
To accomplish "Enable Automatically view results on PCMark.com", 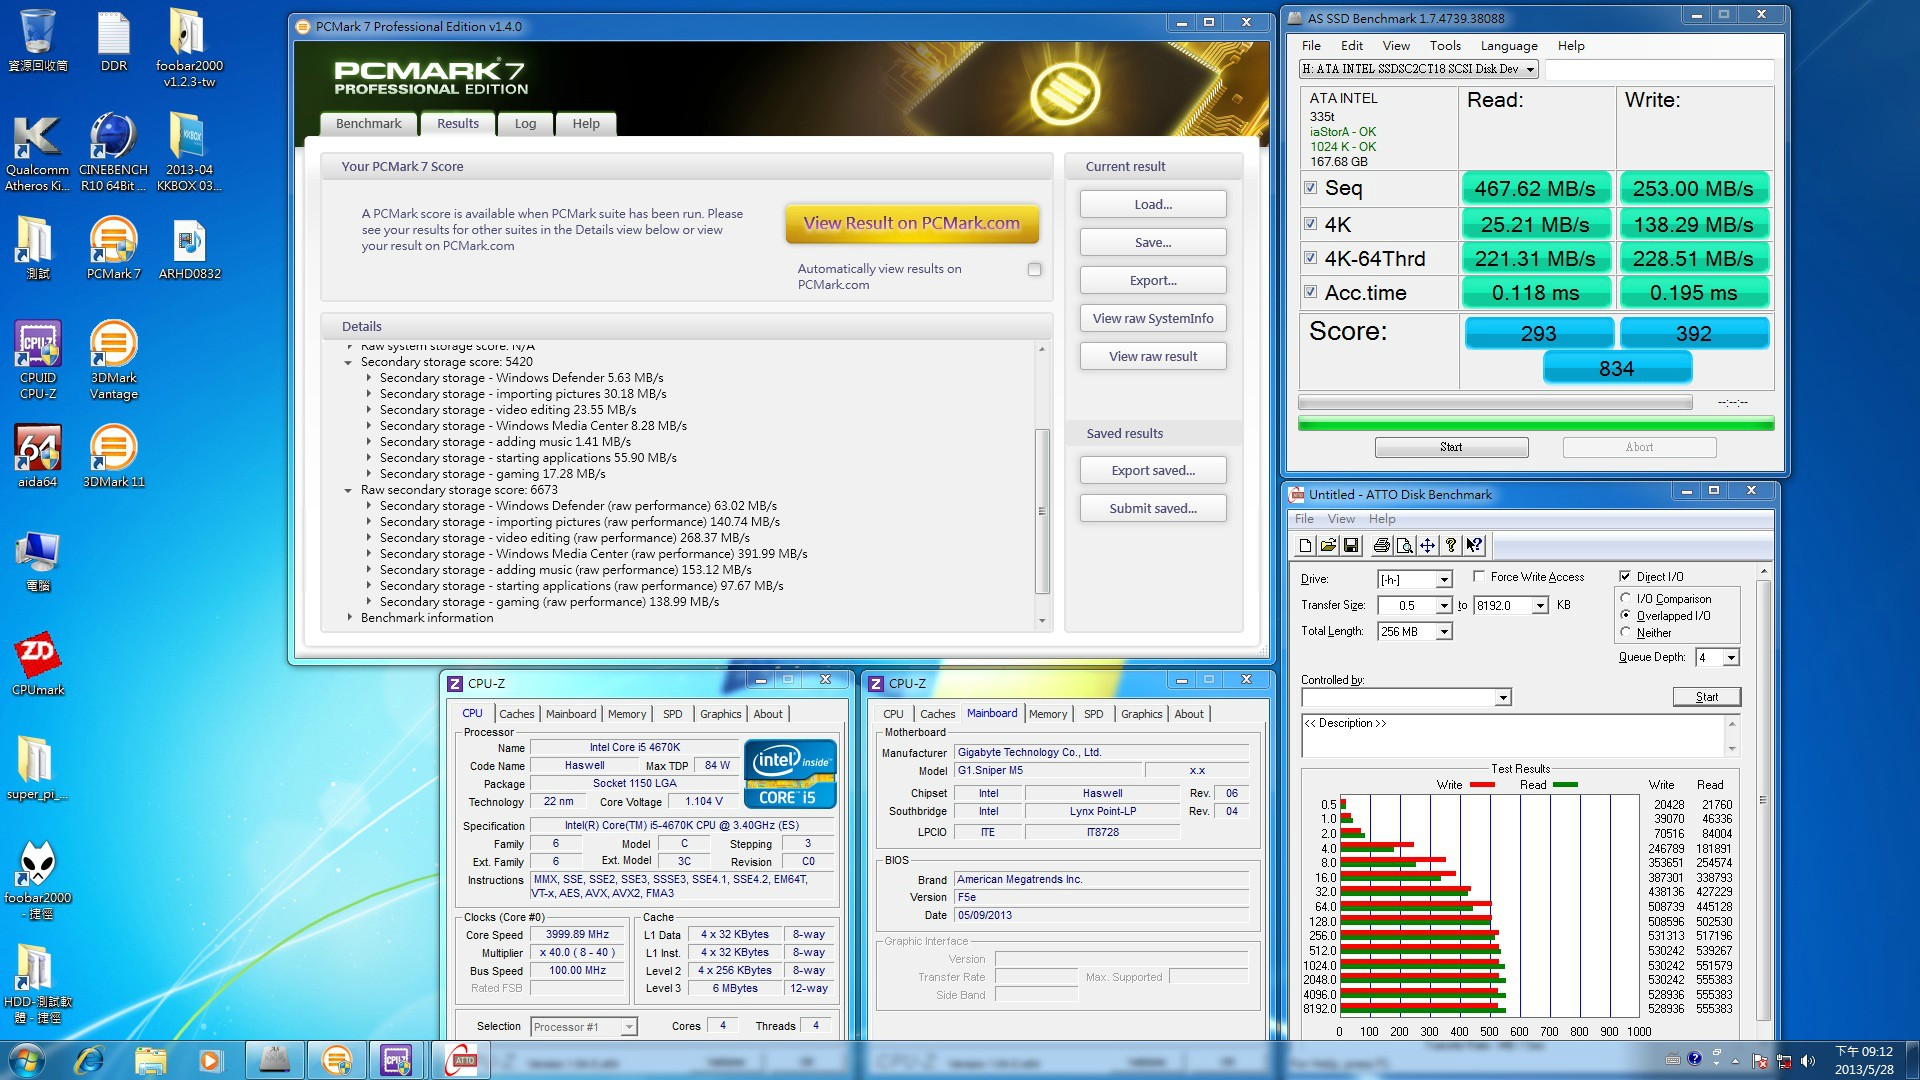I will 1034,269.
